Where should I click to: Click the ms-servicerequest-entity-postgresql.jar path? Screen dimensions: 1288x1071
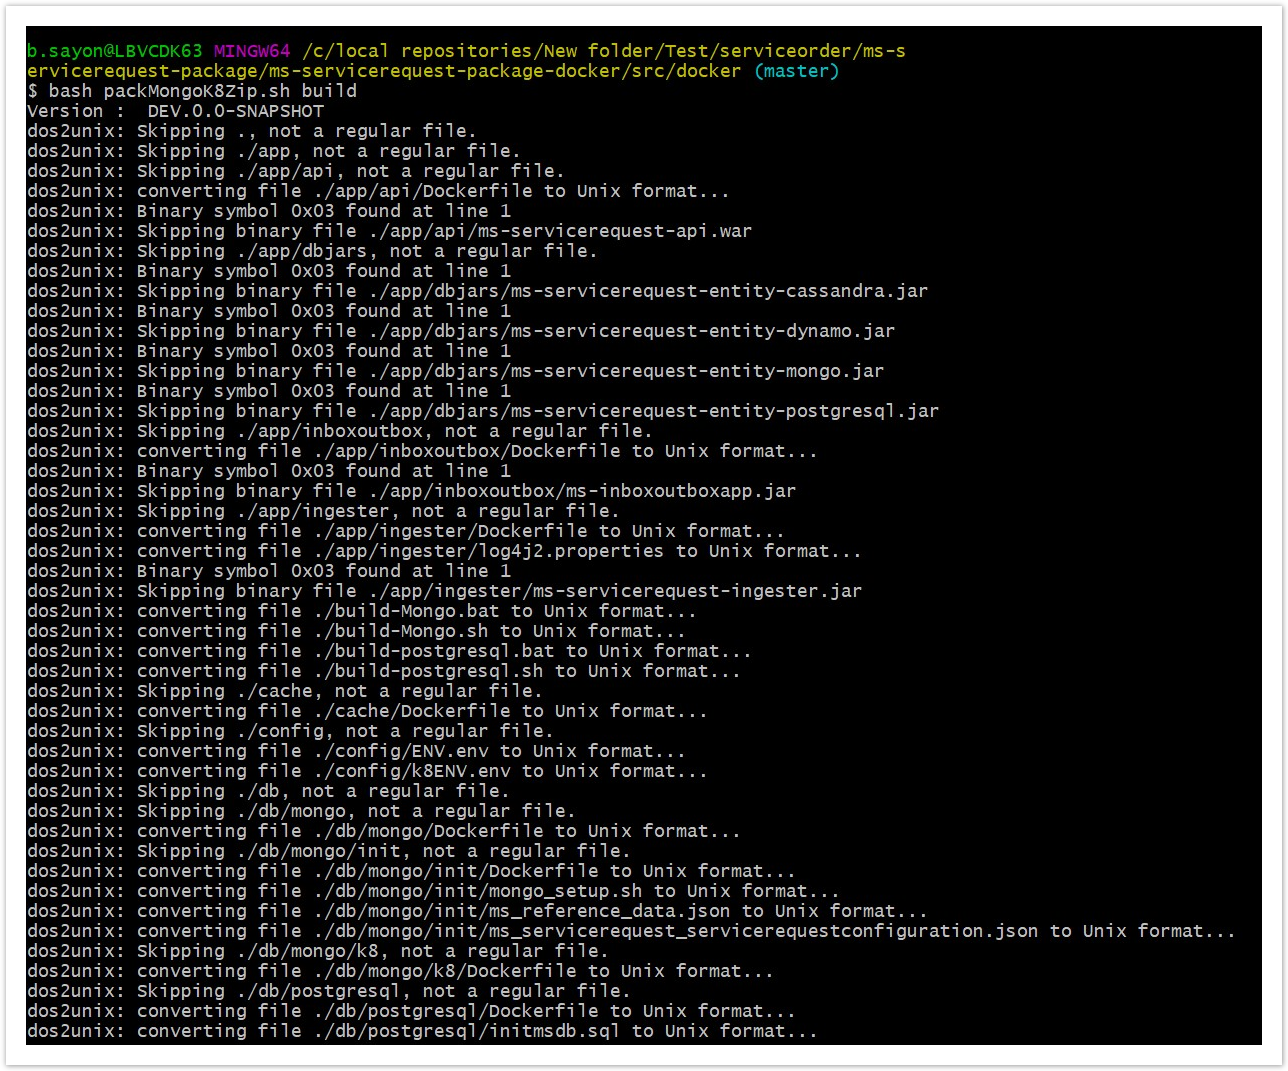653,411
